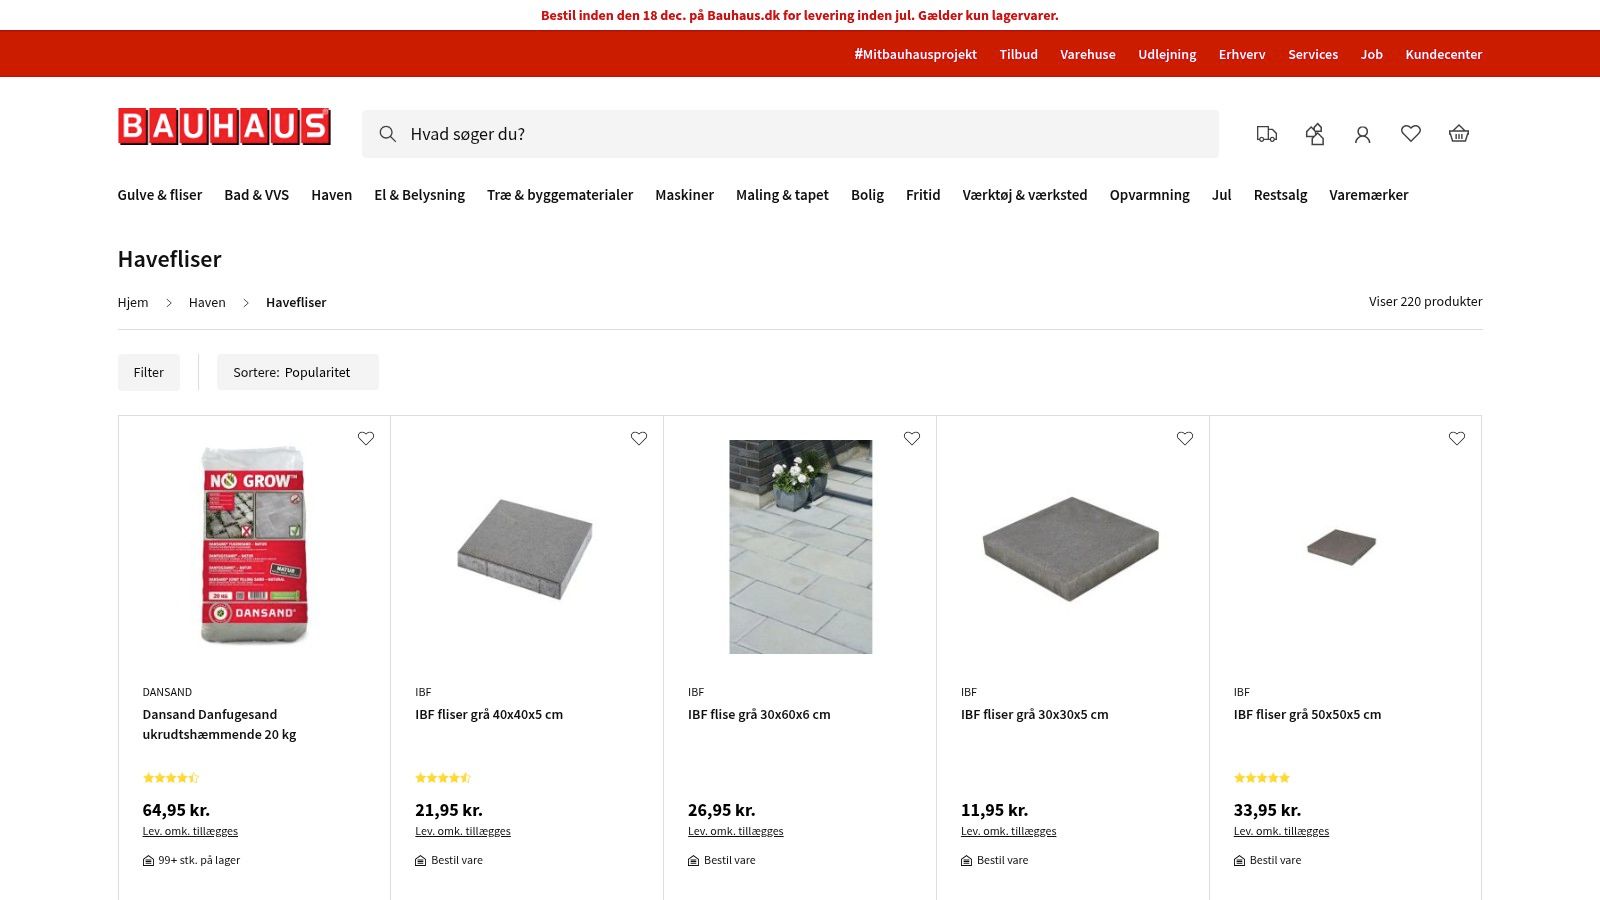Open the wishlist heart in header
The height and width of the screenshot is (900, 1600).
1411,133
